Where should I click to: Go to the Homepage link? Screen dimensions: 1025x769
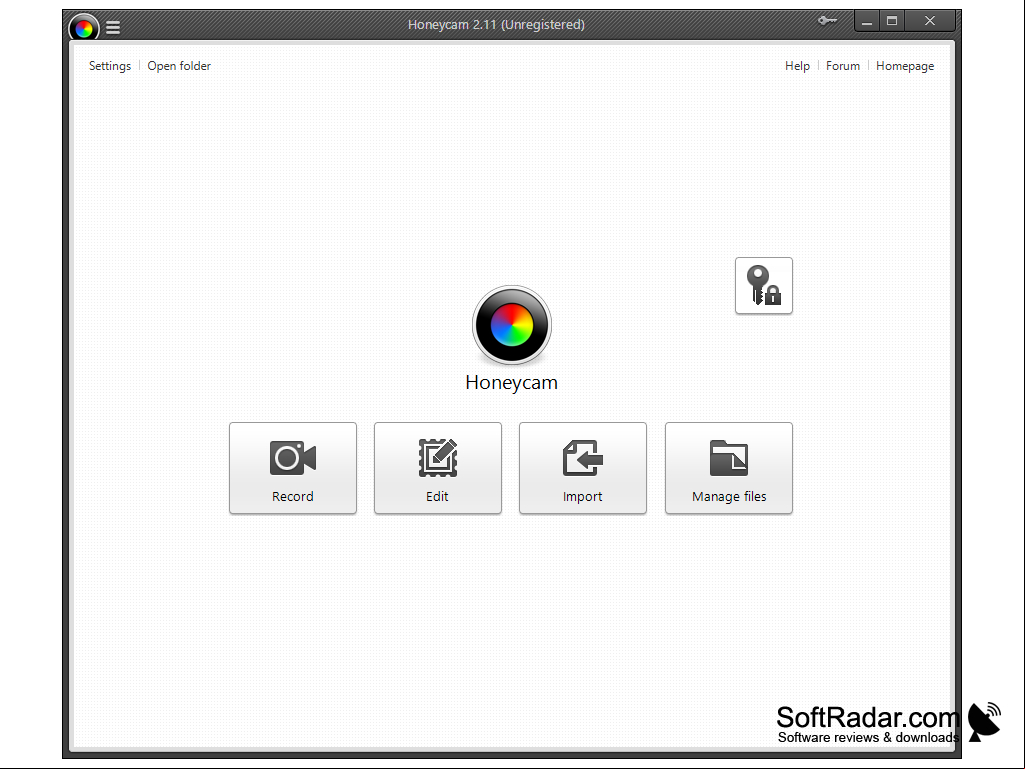[x=905, y=66]
